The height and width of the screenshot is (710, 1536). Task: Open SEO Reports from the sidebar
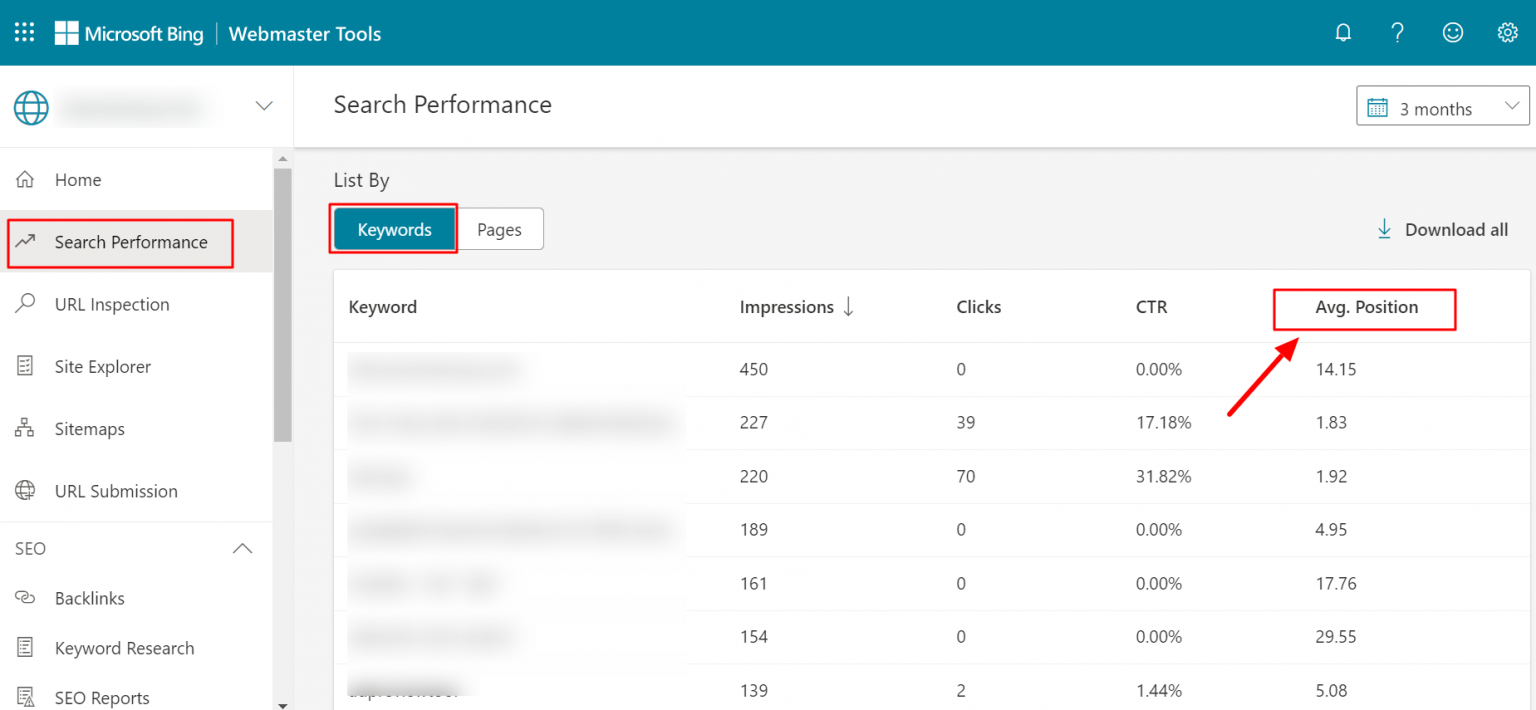click(x=101, y=697)
